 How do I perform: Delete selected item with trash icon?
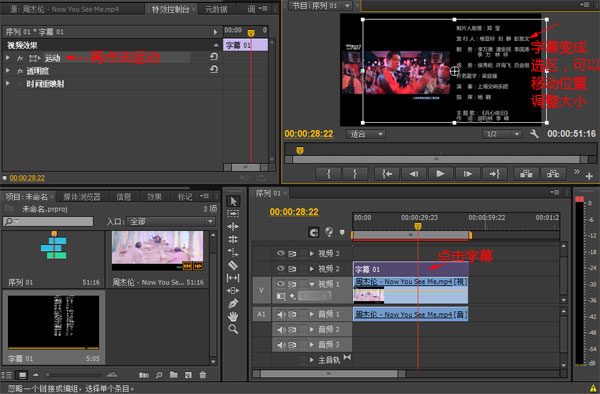(x=203, y=375)
